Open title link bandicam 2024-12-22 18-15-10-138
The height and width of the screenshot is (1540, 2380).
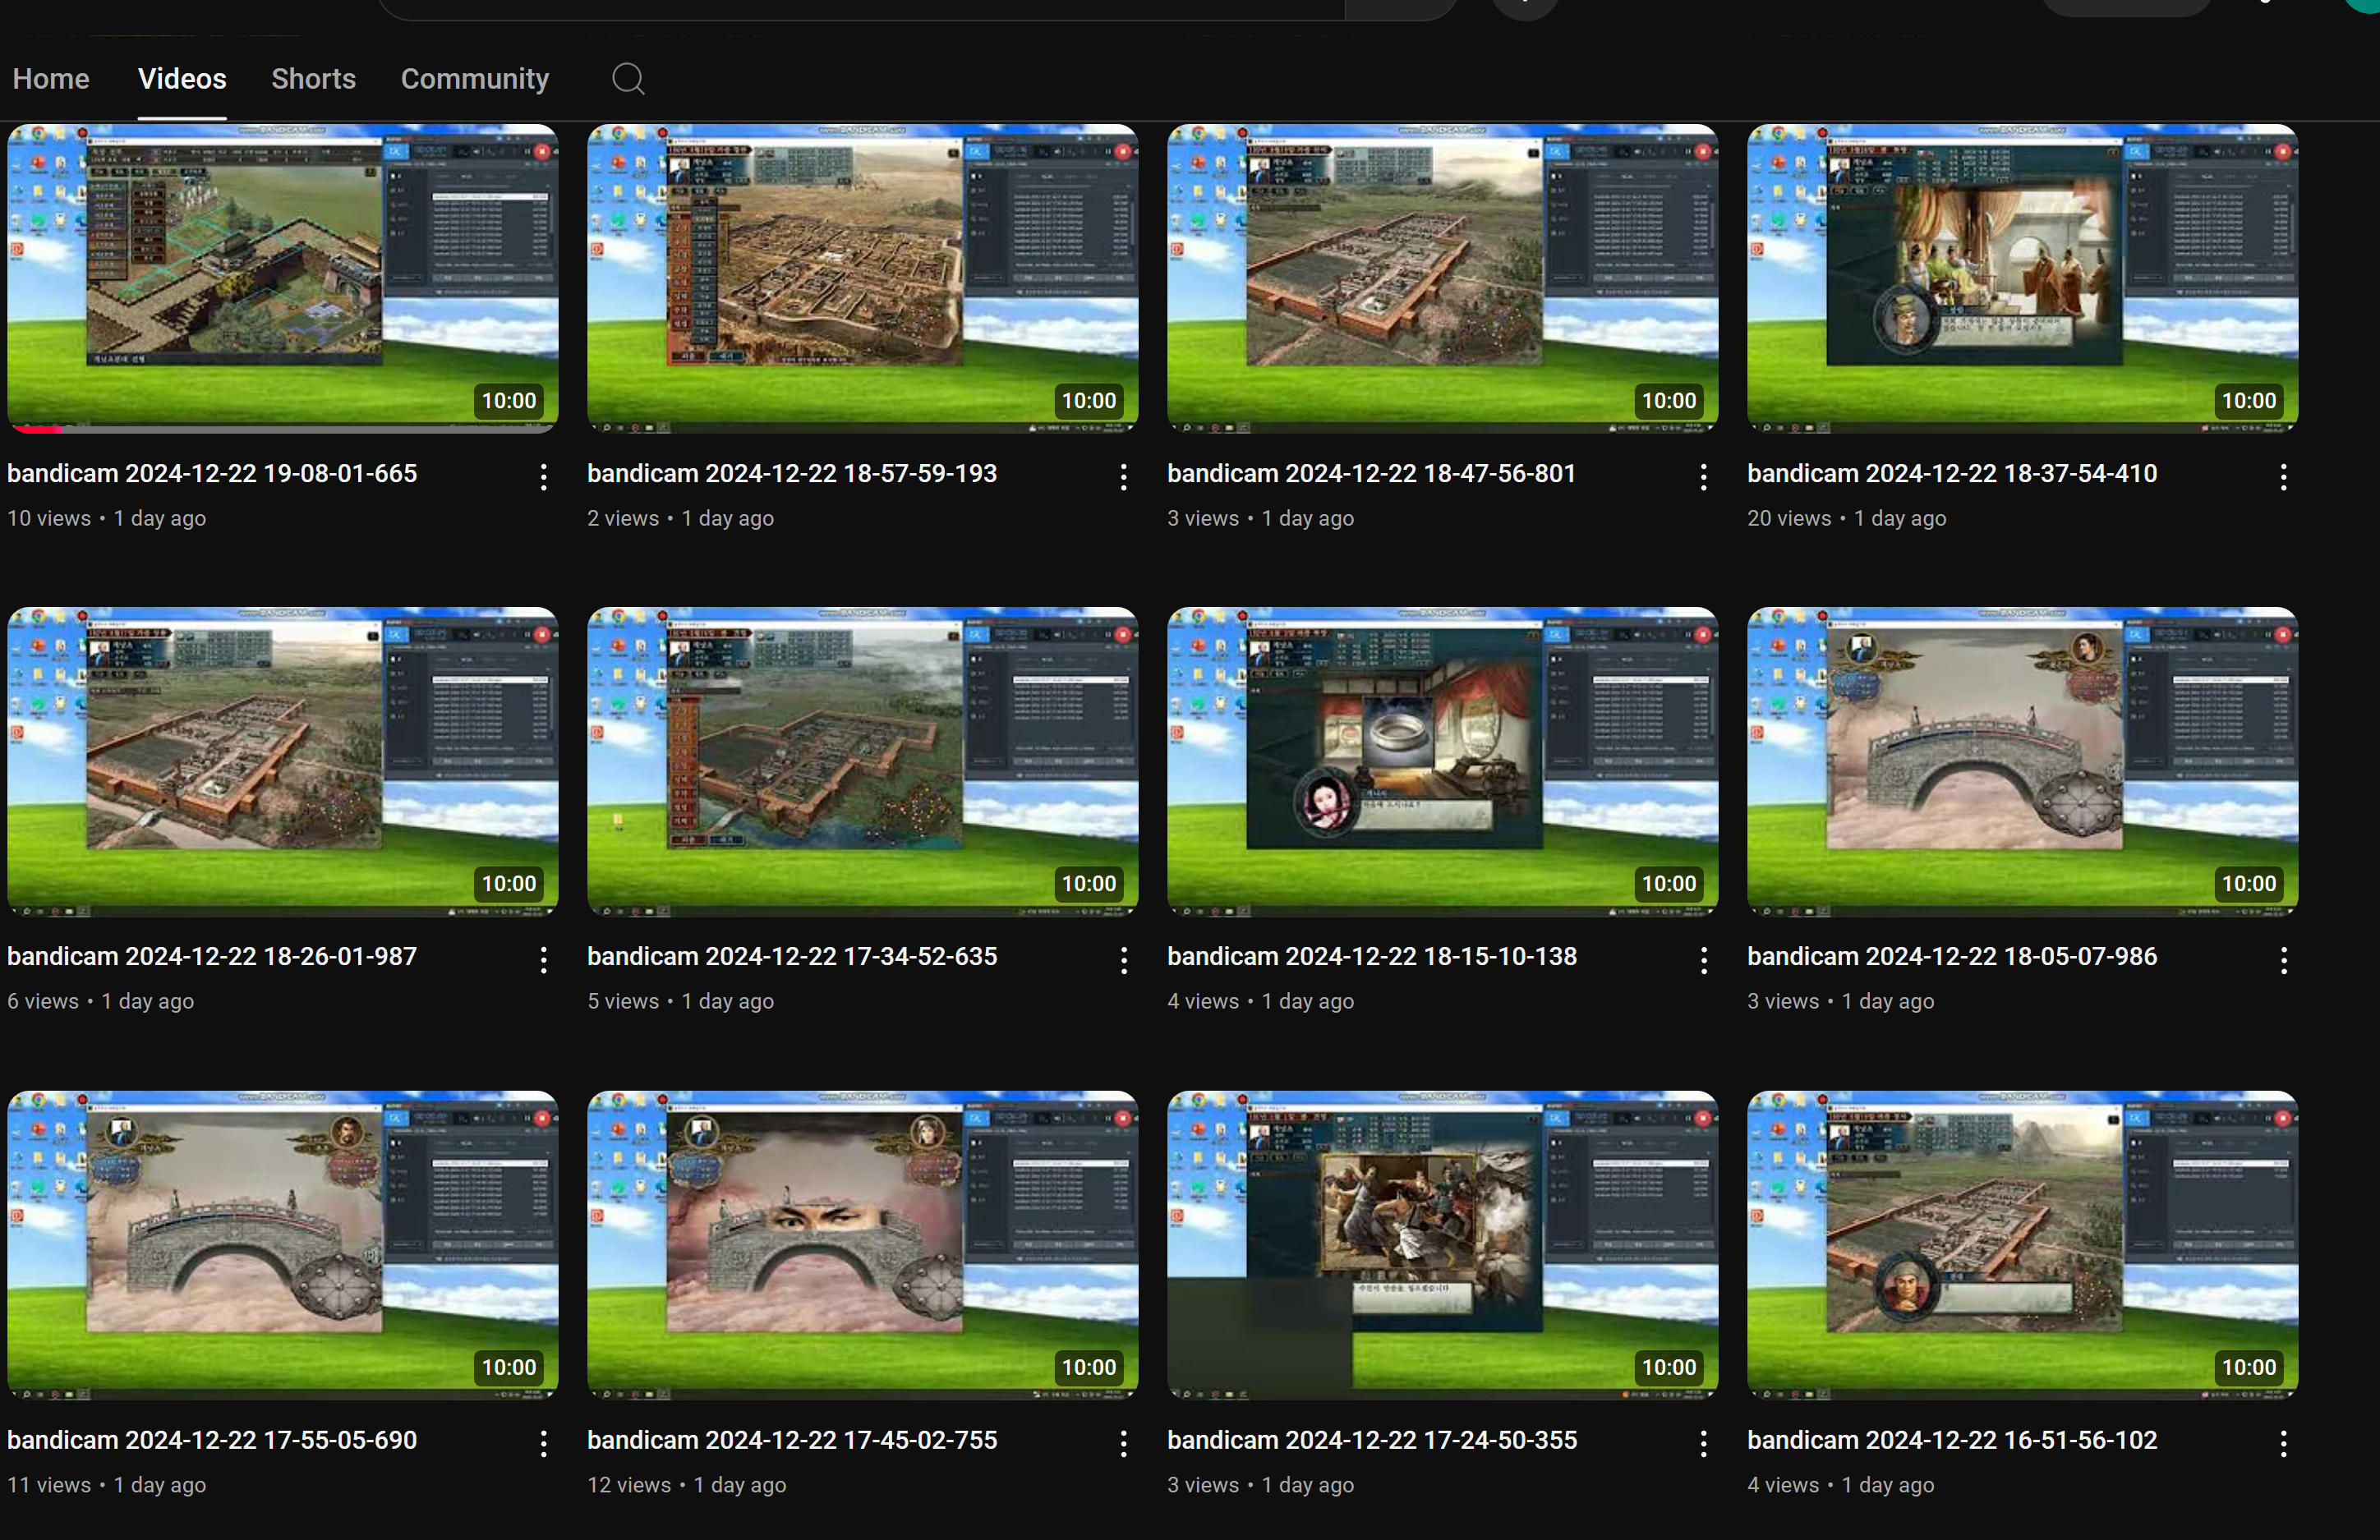pos(1372,956)
